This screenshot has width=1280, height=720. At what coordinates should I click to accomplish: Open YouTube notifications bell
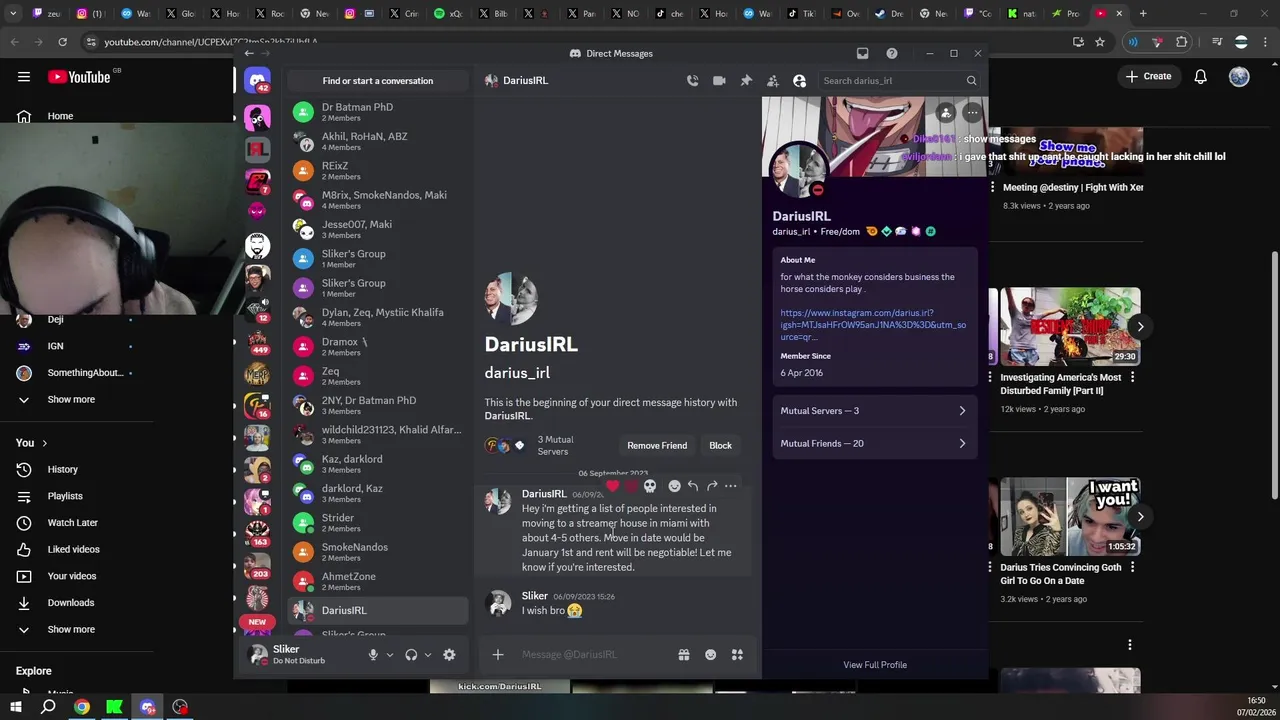1201,77
